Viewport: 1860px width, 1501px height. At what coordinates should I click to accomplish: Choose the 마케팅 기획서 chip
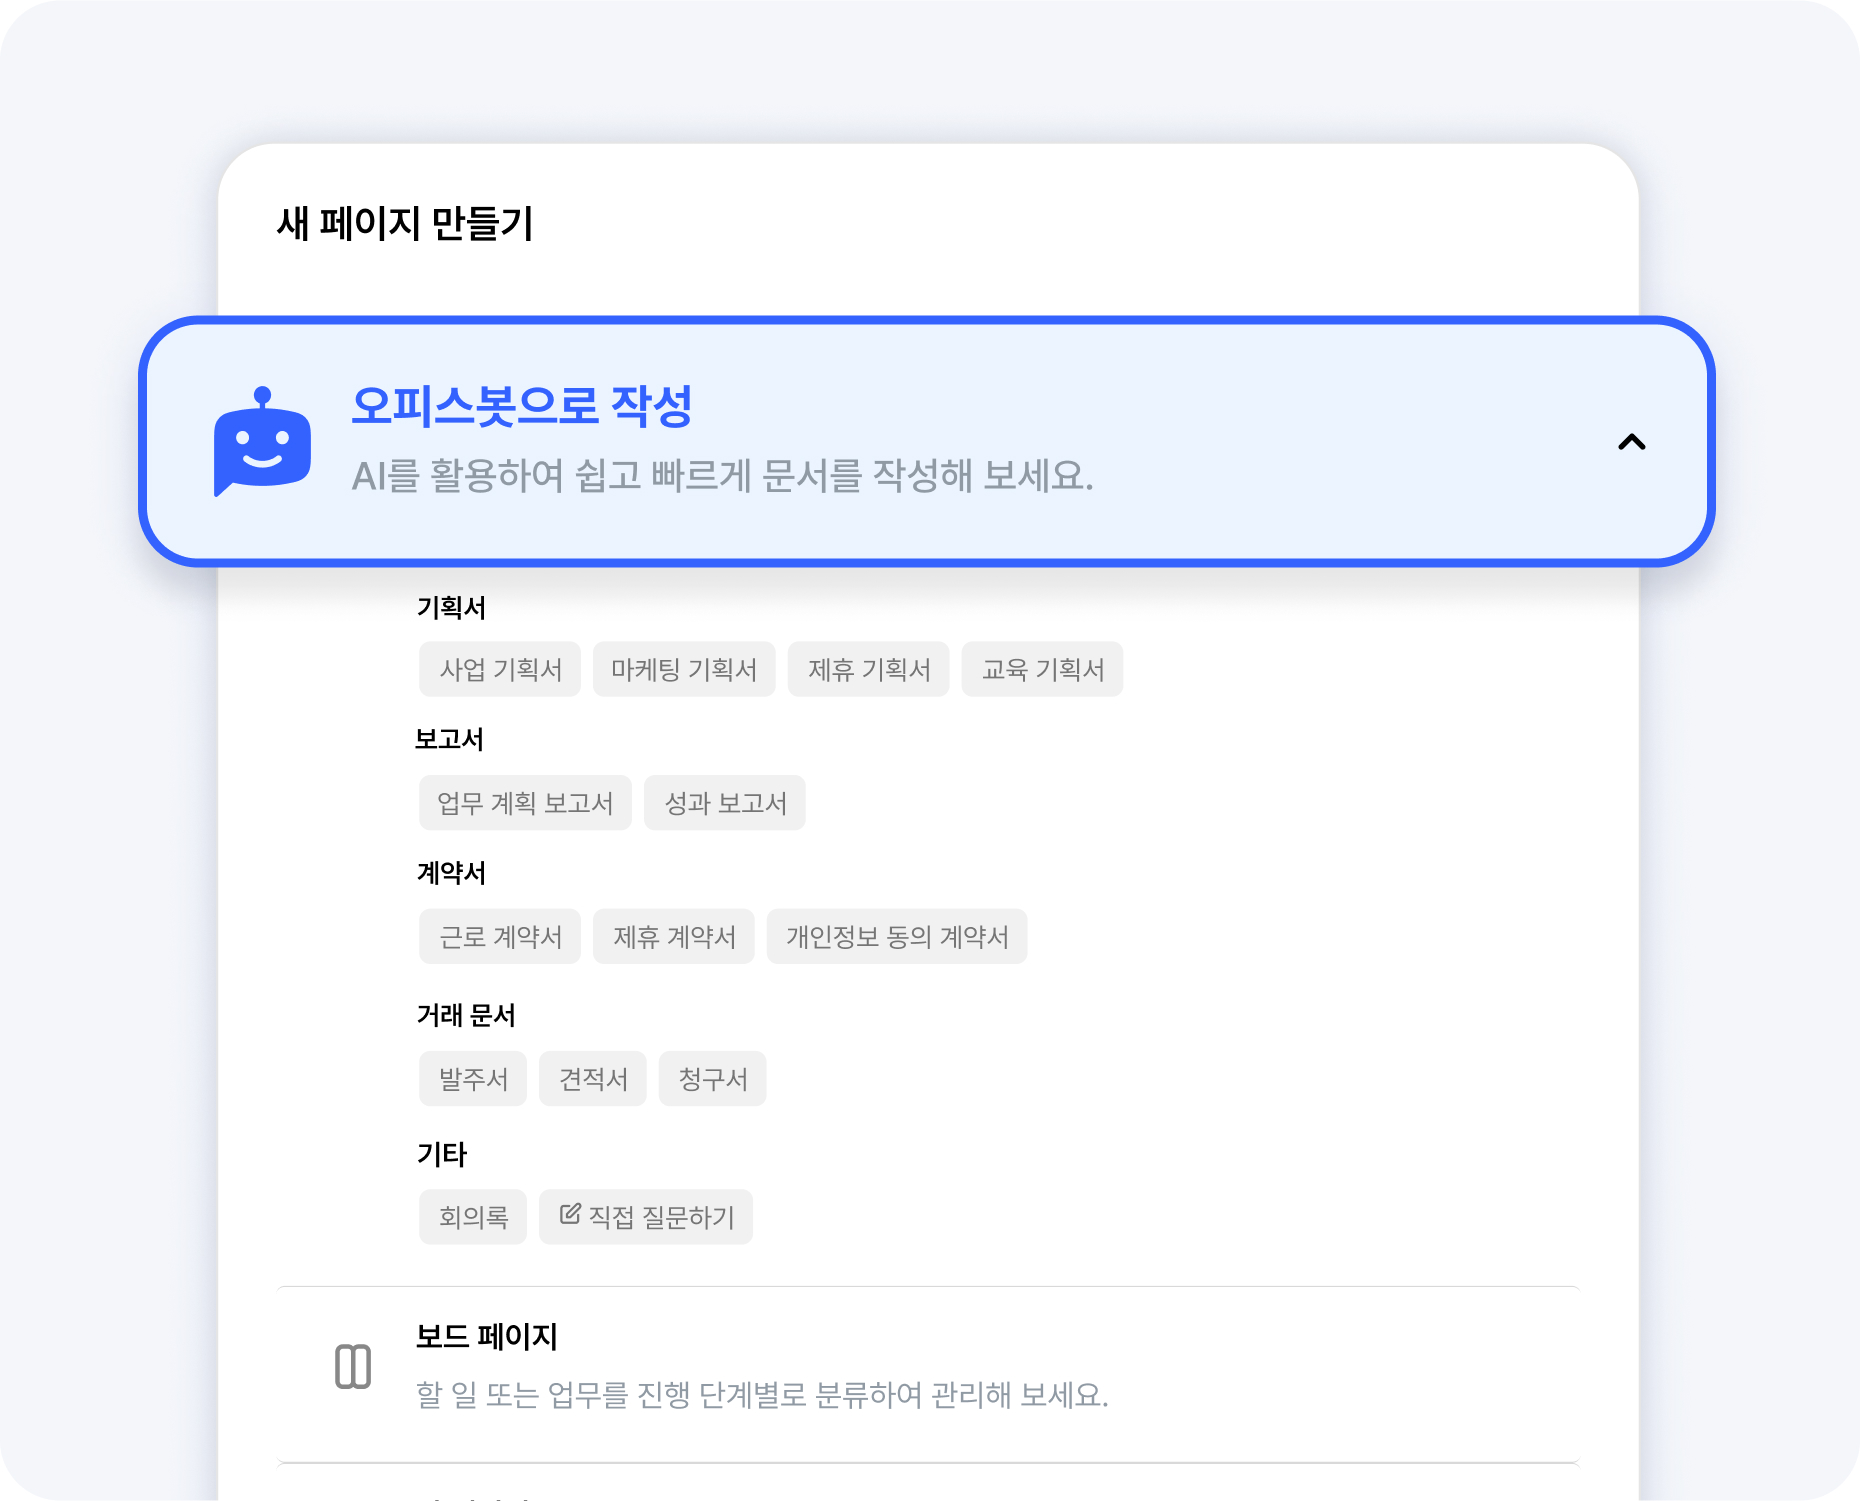(x=684, y=669)
